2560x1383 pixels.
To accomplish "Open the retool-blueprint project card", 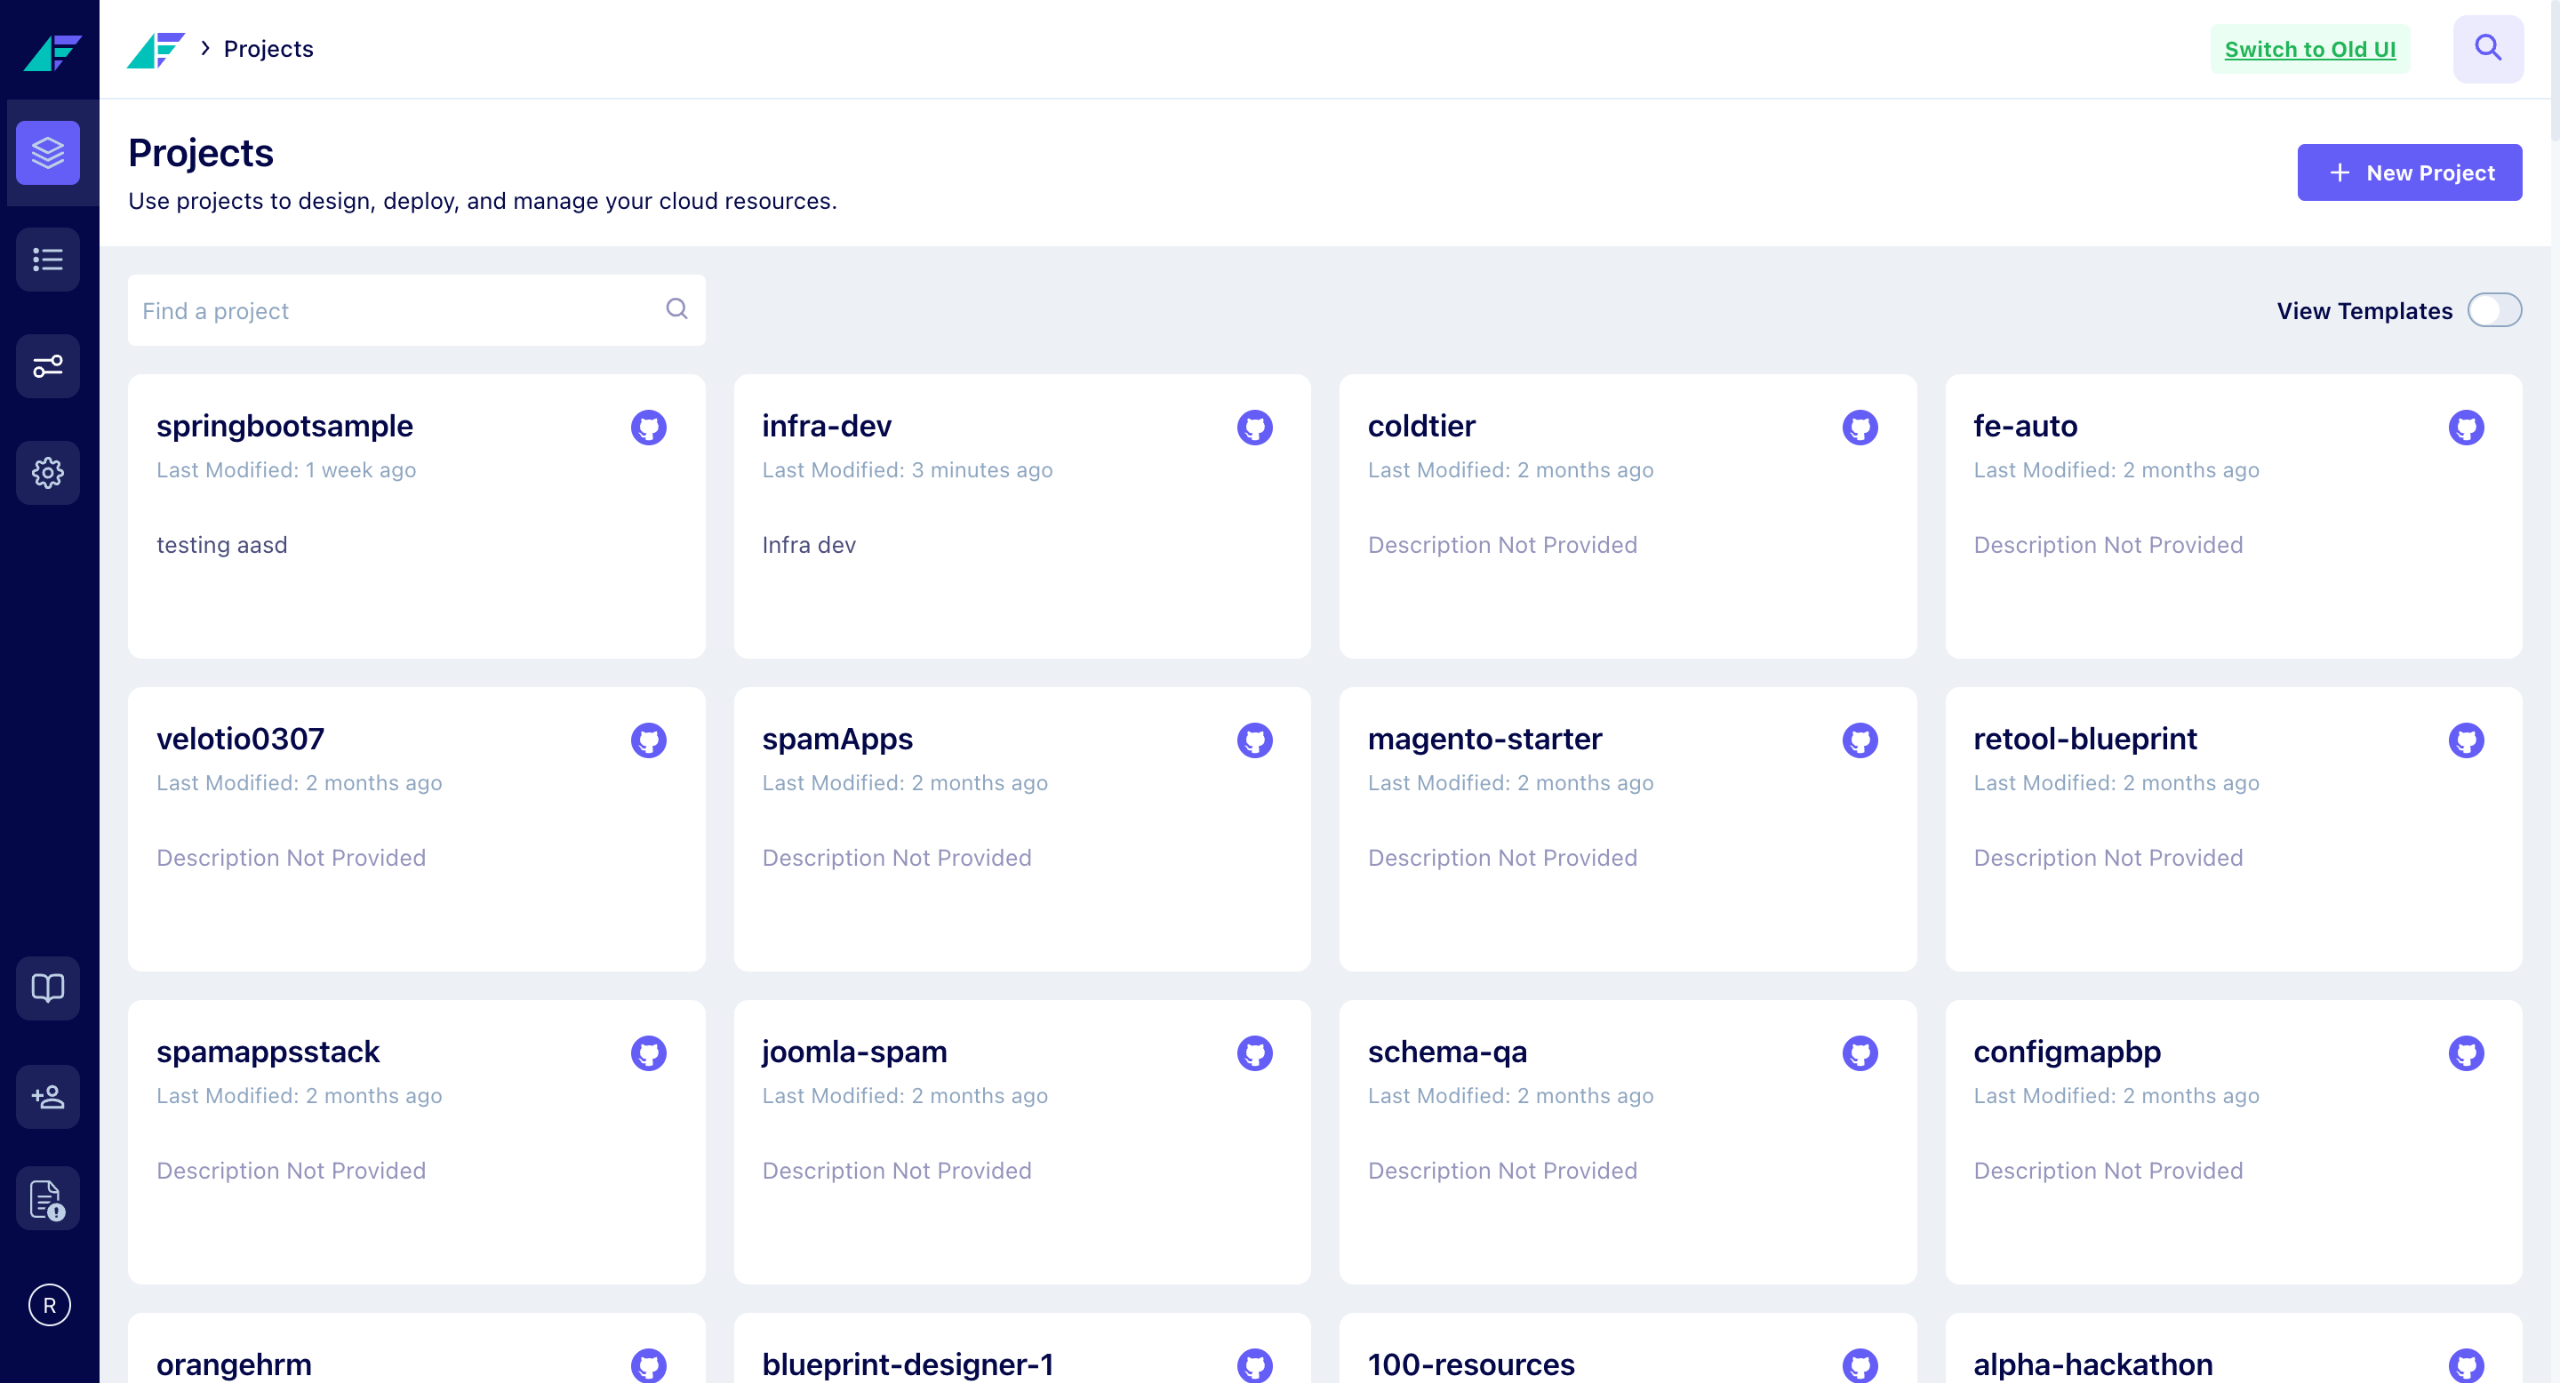I will click(x=2233, y=828).
